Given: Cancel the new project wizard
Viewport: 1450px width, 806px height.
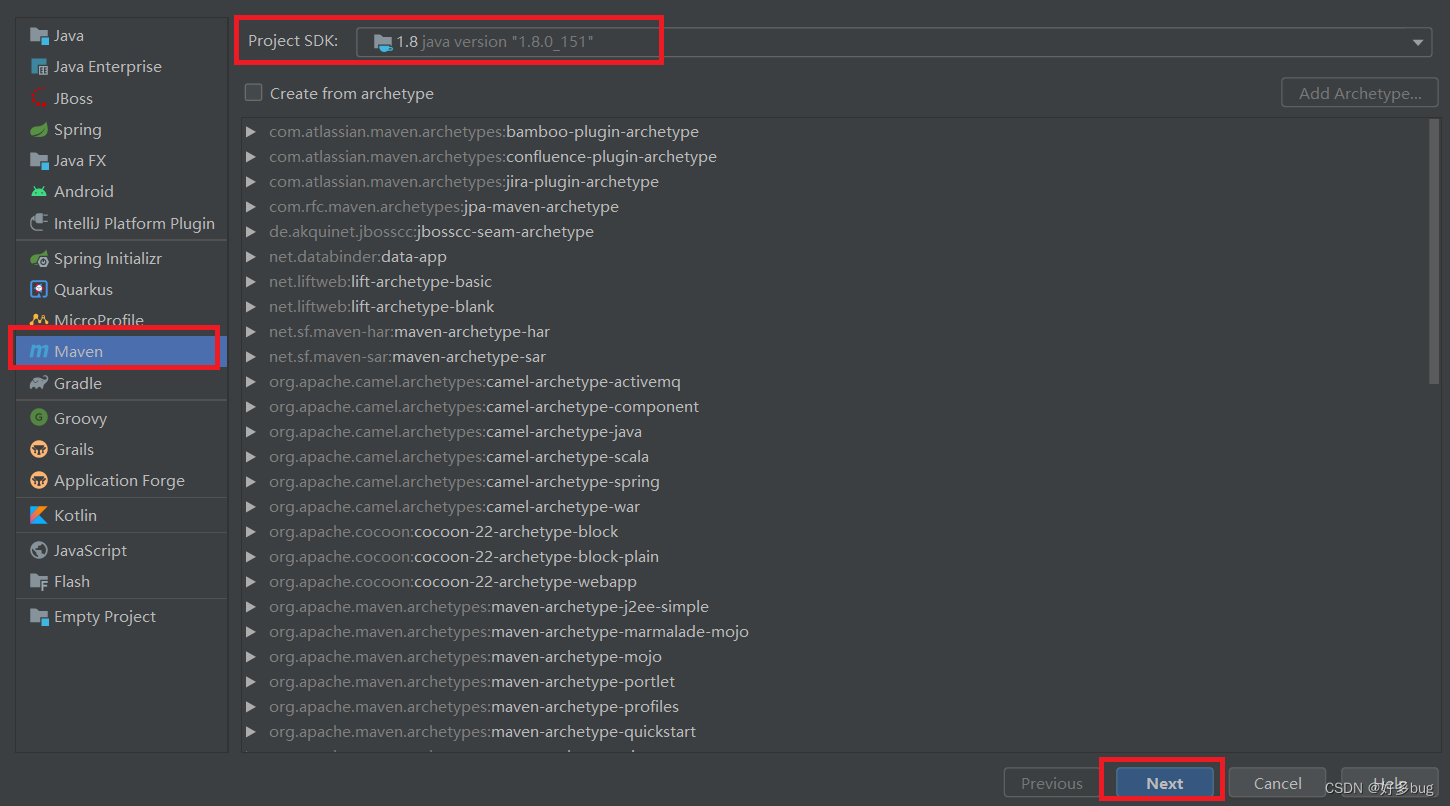Looking at the screenshot, I should tap(1278, 783).
